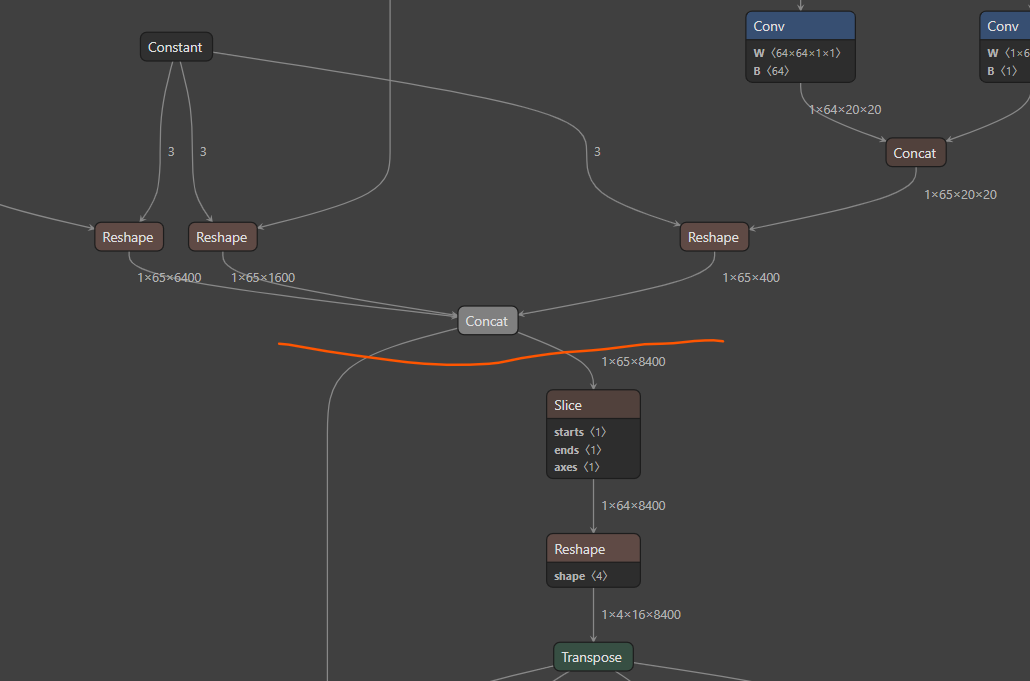Viewport: 1030px width, 681px height.
Task: Click the shape〈4〉attribute of Reshape
Action: tap(580, 576)
